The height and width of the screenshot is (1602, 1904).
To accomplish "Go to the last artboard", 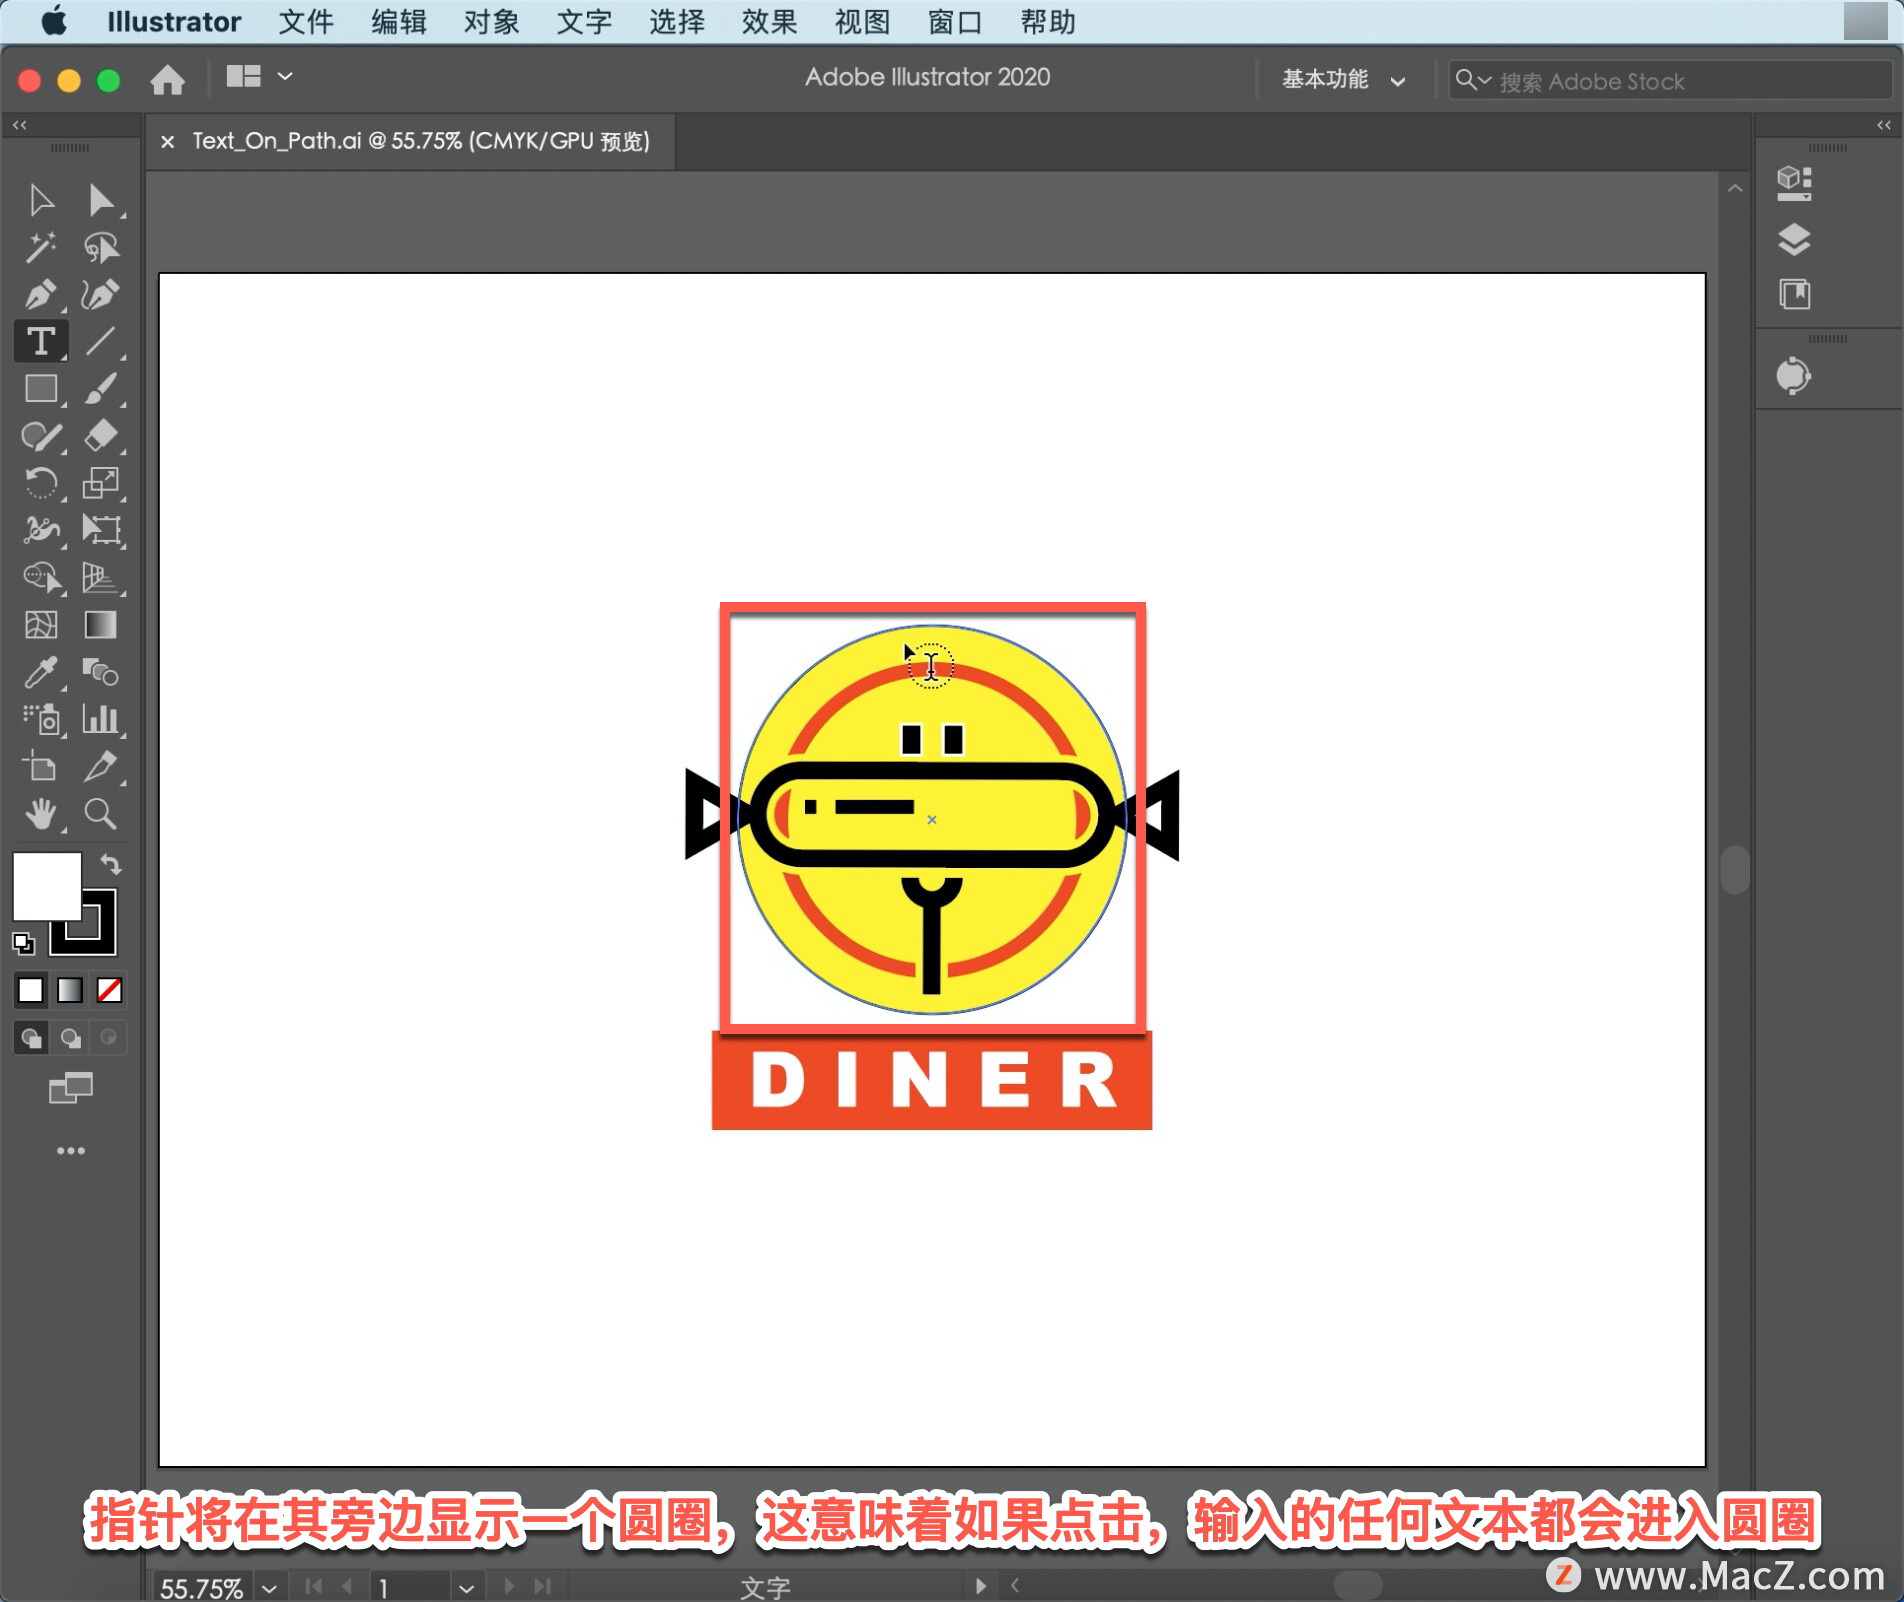I will pyautogui.click(x=543, y=1586).
